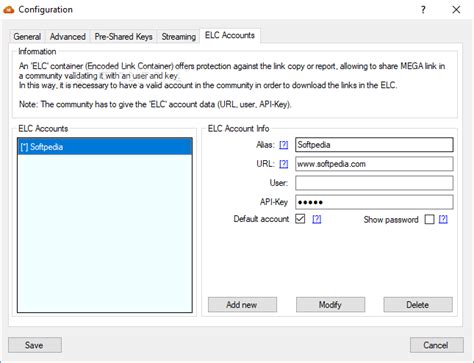Click the API-Key password field
This screenshot has width=474, height=363.
[x=374, y=202]
